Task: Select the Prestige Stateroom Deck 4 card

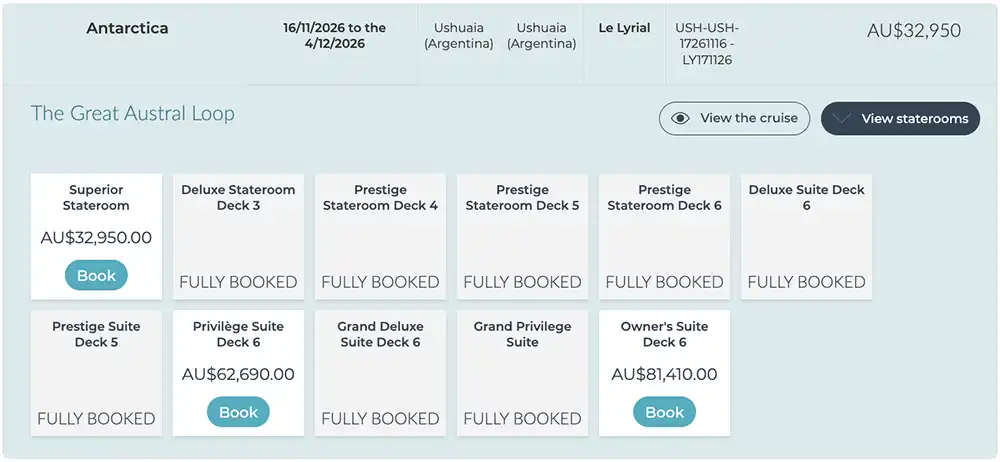Action: pos(380,236)
